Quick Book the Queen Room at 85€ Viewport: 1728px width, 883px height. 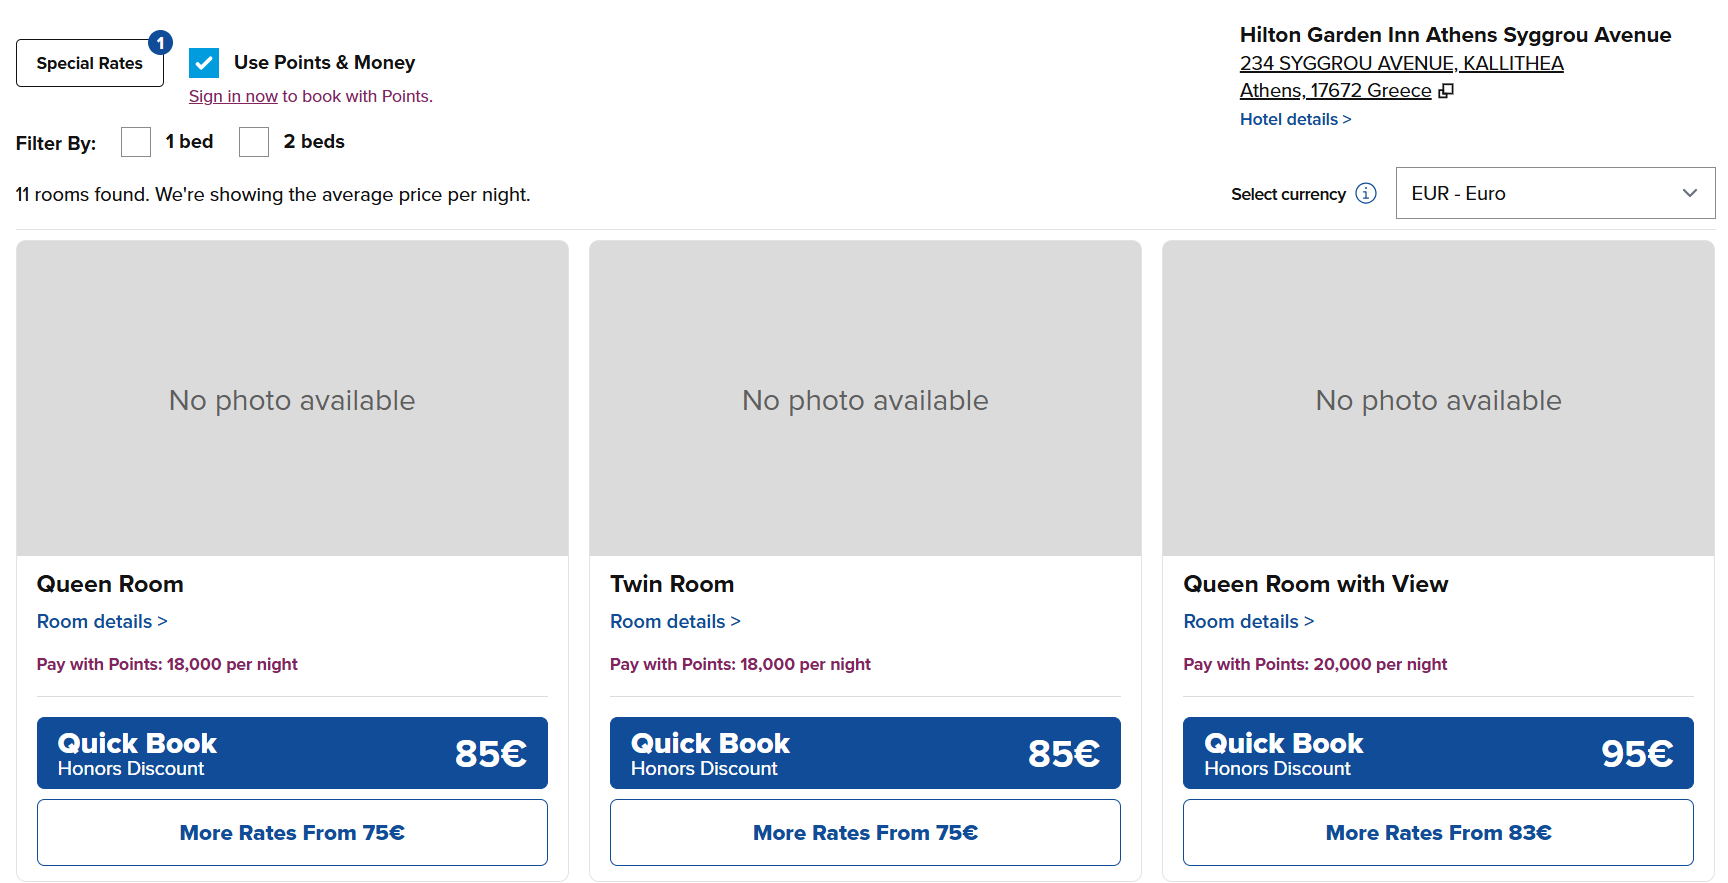(292, 753)
